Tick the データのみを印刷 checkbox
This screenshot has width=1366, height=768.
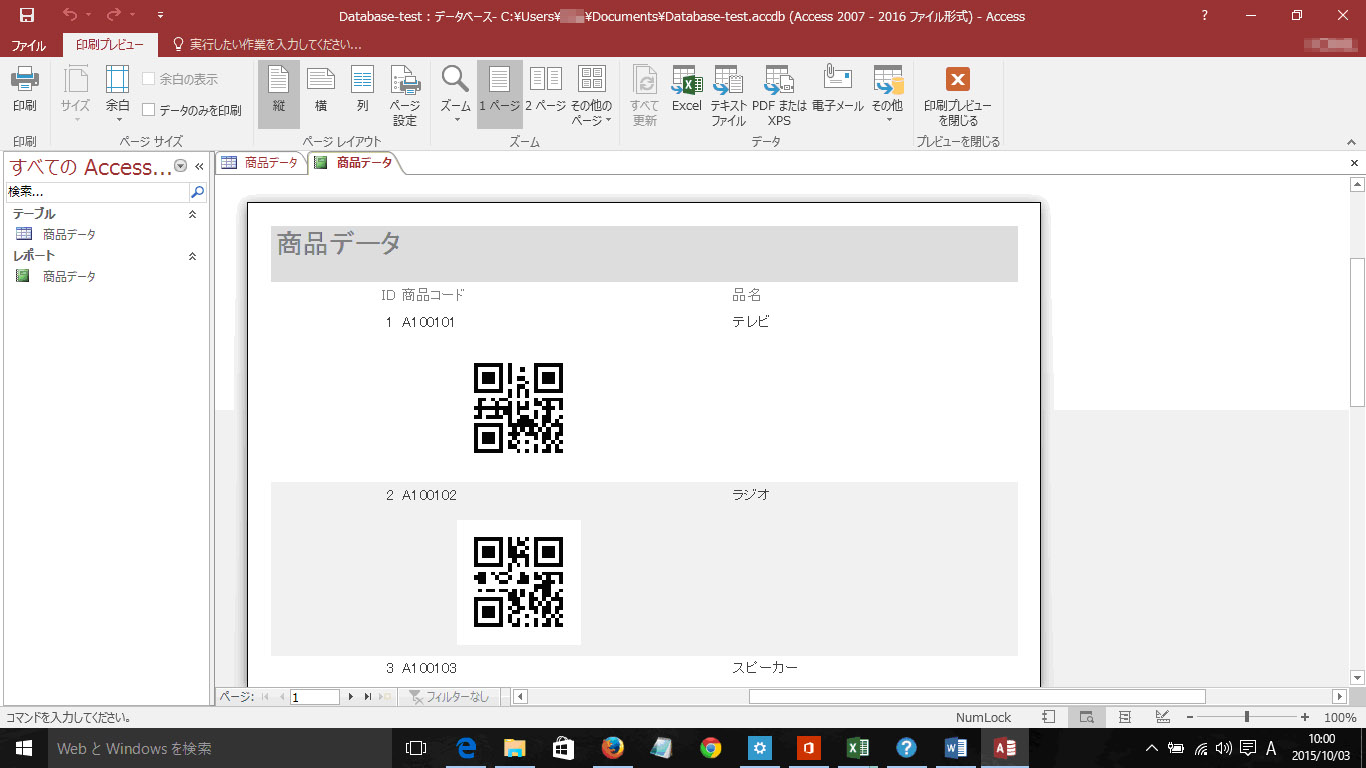click(x=149, y=110)
